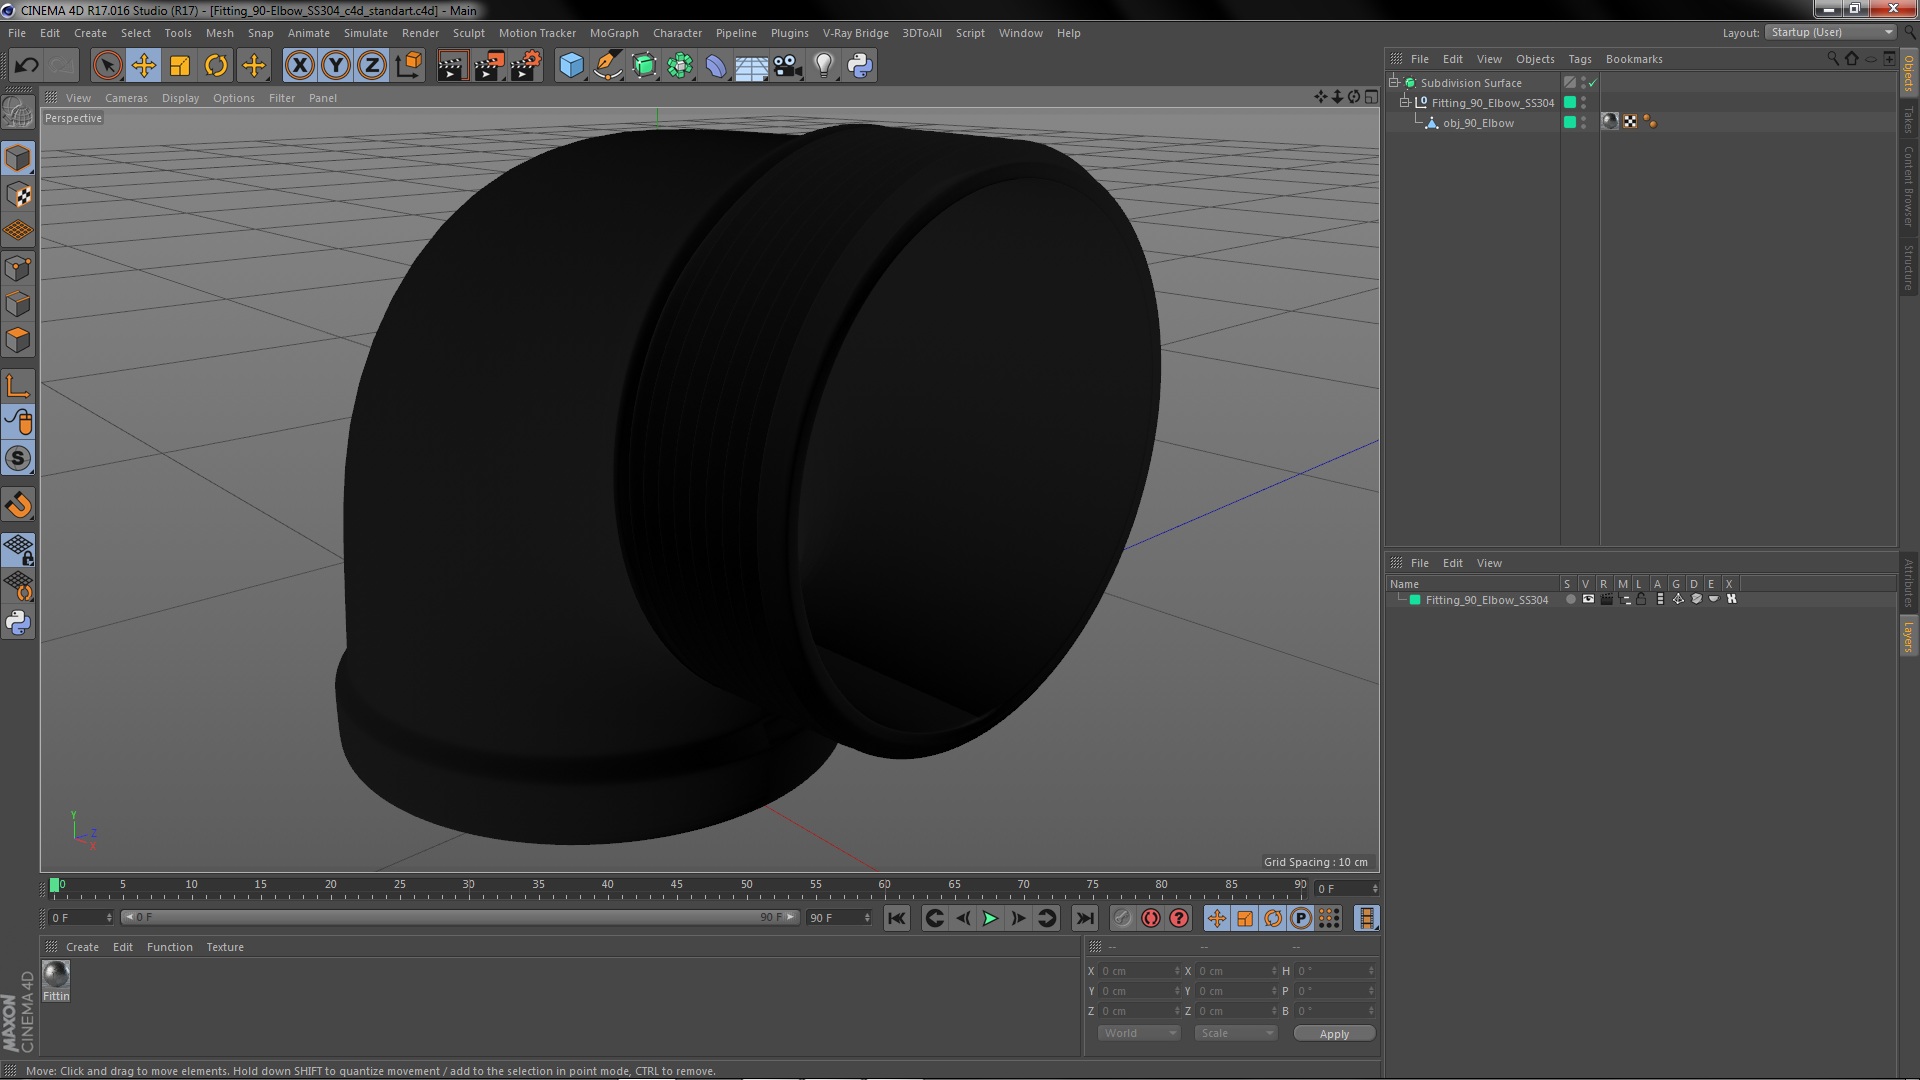
Task: Add a Light object via bulb icon
Action: pos(823,66)
